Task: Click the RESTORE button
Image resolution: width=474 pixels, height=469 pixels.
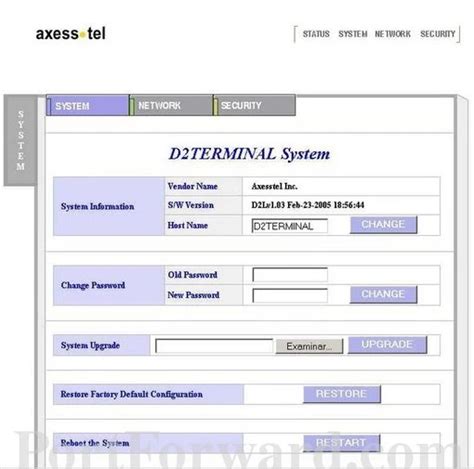Action: pyautogui.click(x=342, y=394)
